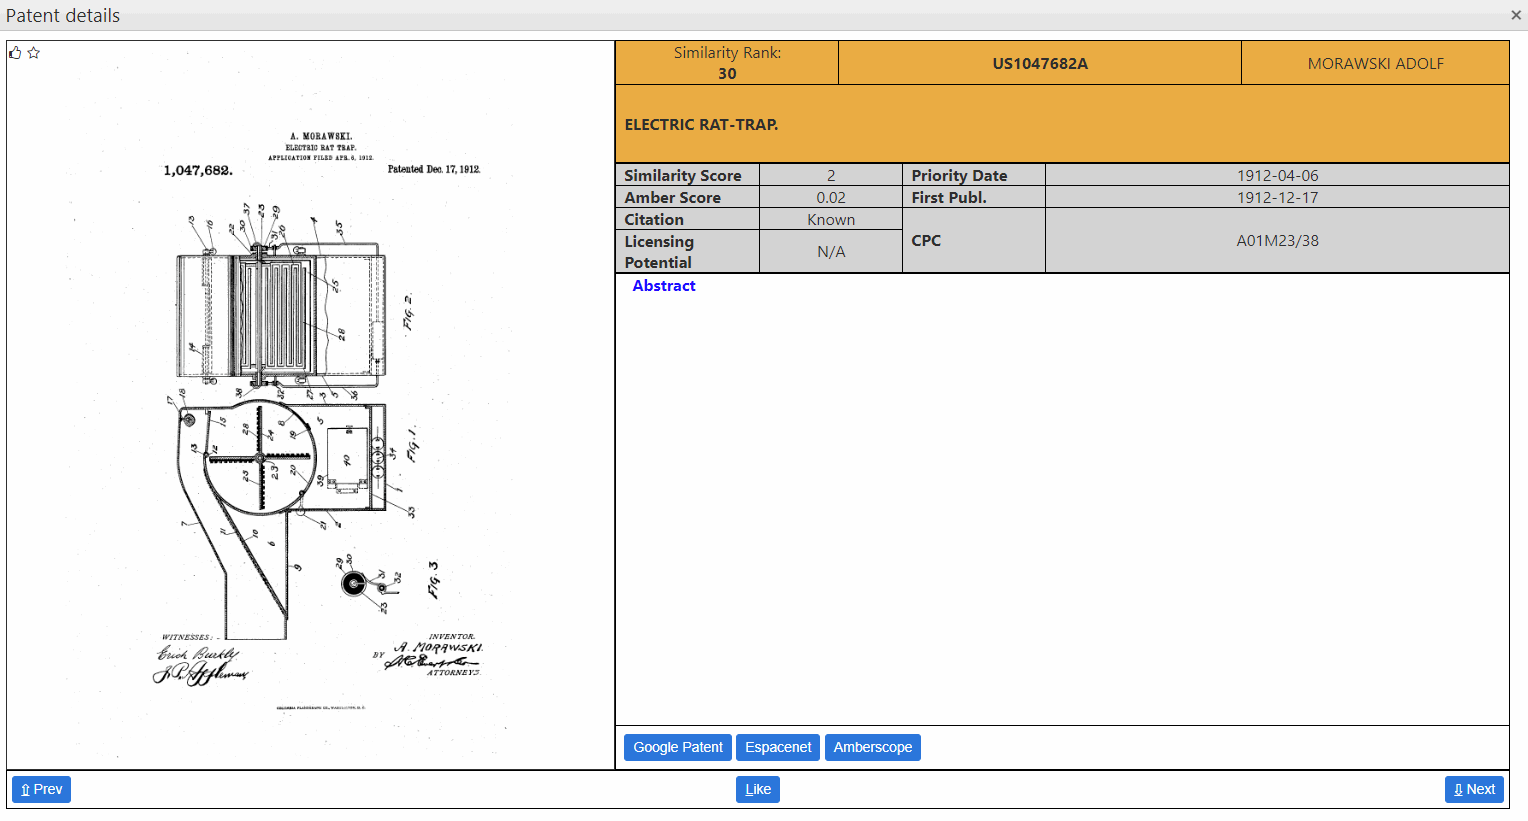The width and height of the screenshot is (1528, 821).
Task: Open the Google Patent link button
Action: [x=678, y=747]
